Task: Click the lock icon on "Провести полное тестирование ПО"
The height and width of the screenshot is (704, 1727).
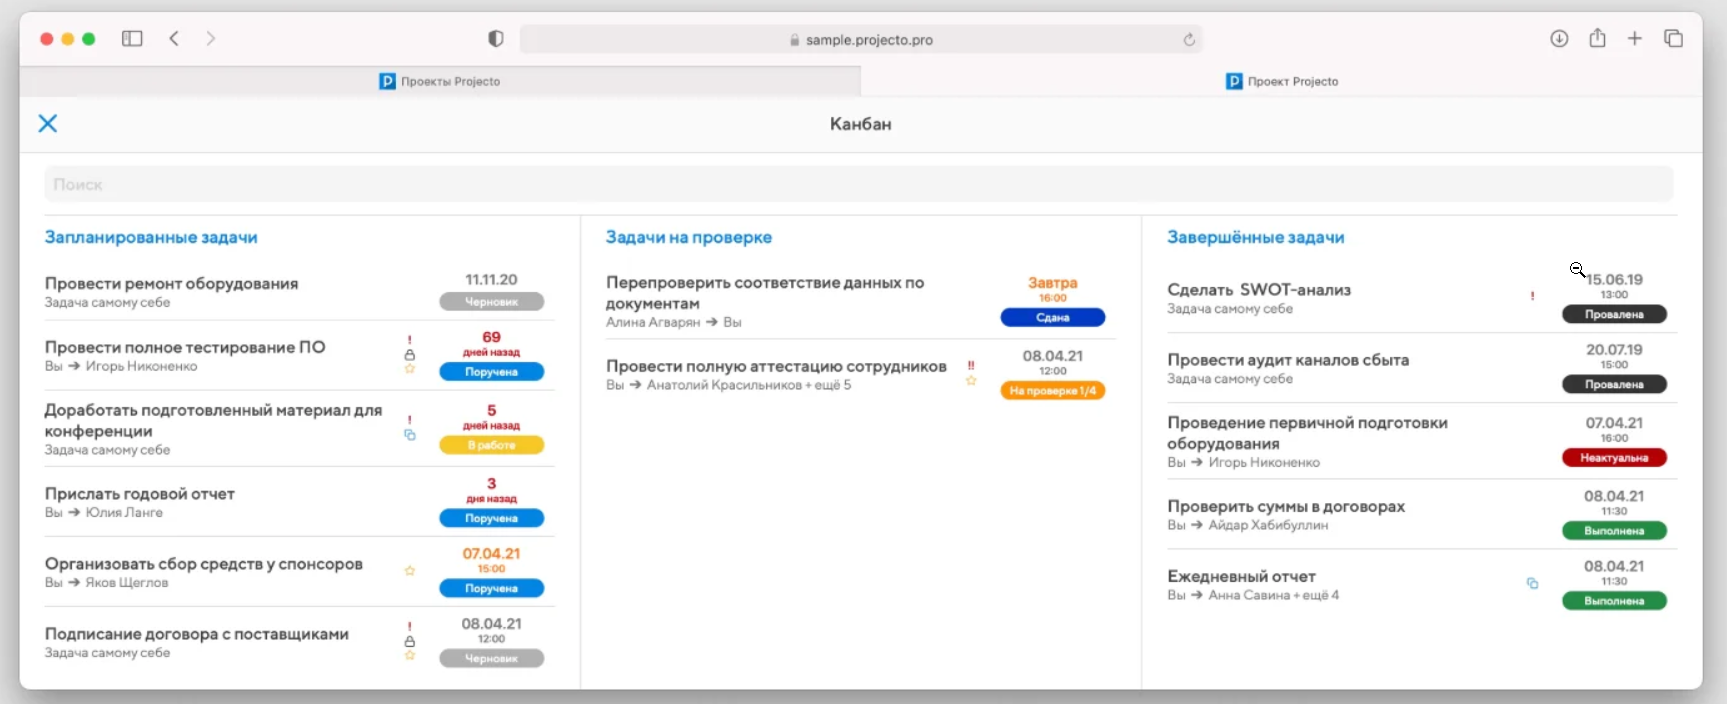Action: 410,355
